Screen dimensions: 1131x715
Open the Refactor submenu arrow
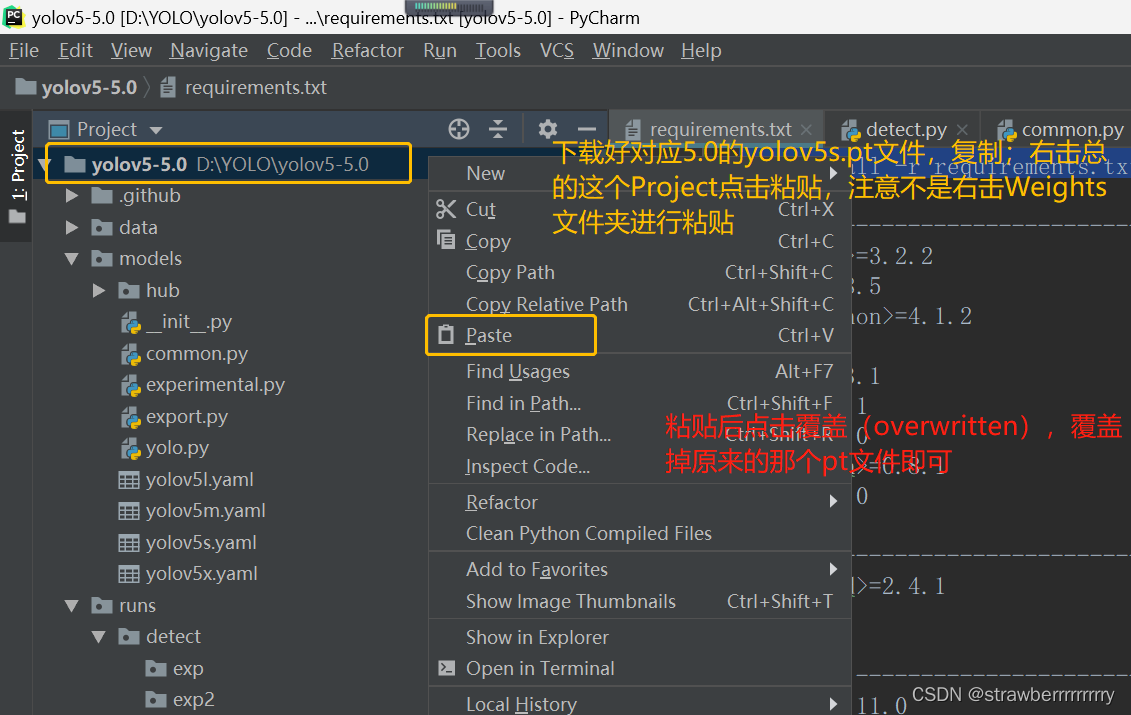[x=834, y=502]
